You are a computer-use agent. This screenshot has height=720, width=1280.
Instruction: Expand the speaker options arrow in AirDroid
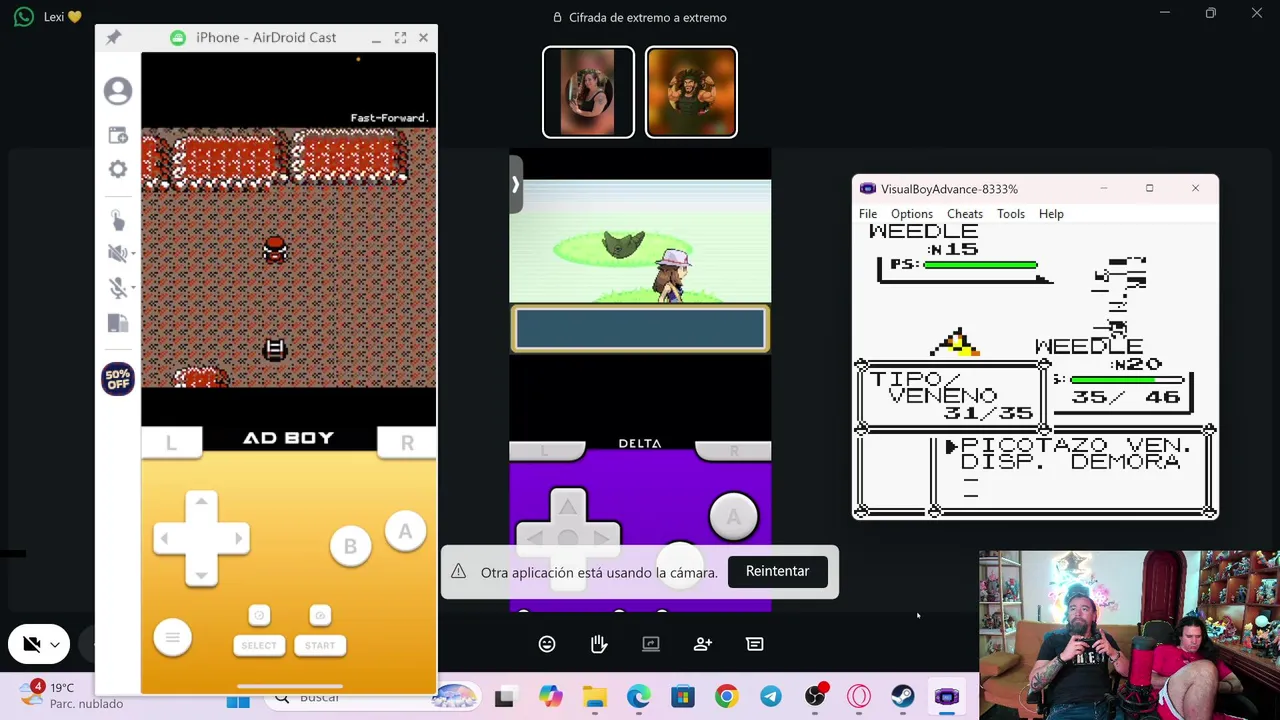[x=133, y=253]
